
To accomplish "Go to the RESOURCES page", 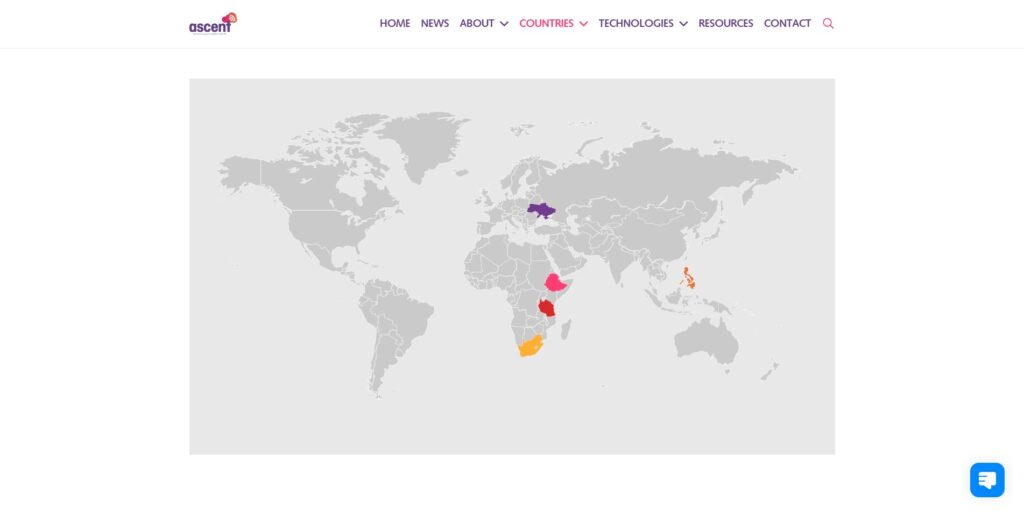I will (726, 23).
